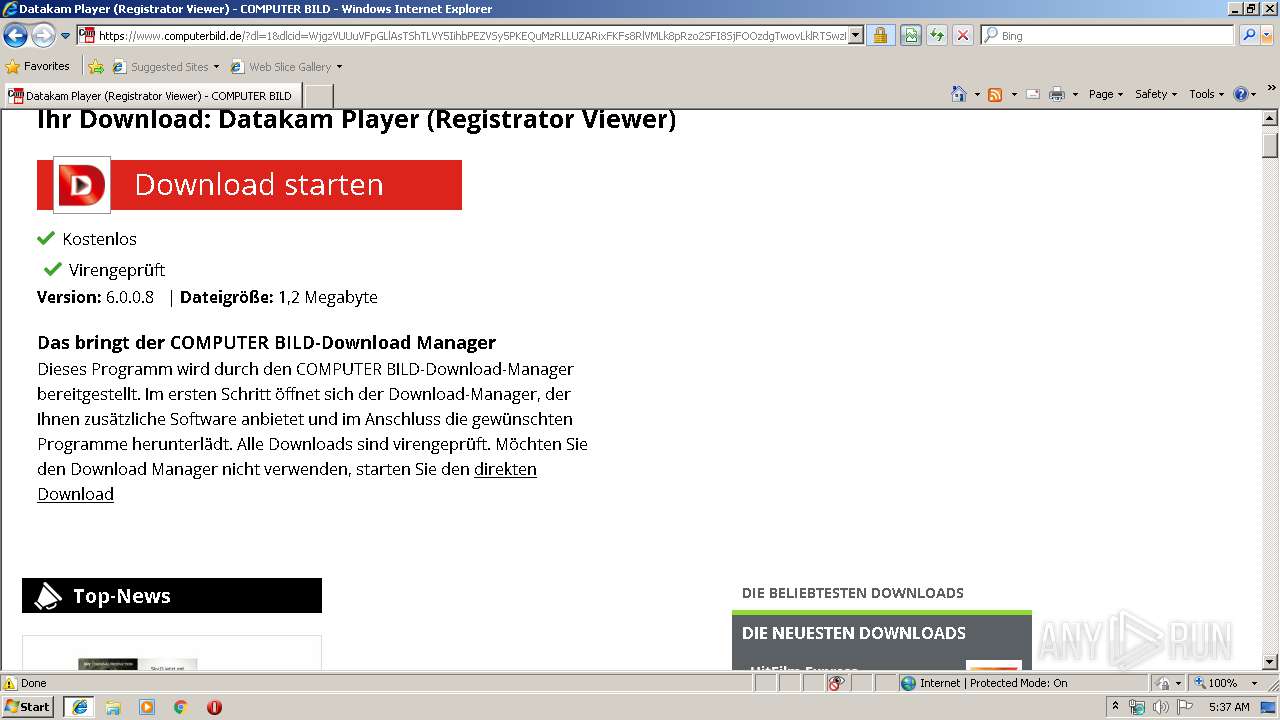Go forward with the Forward arrow
The image size is (1280, 720).
pyautogui.click(x=43, y=36)
